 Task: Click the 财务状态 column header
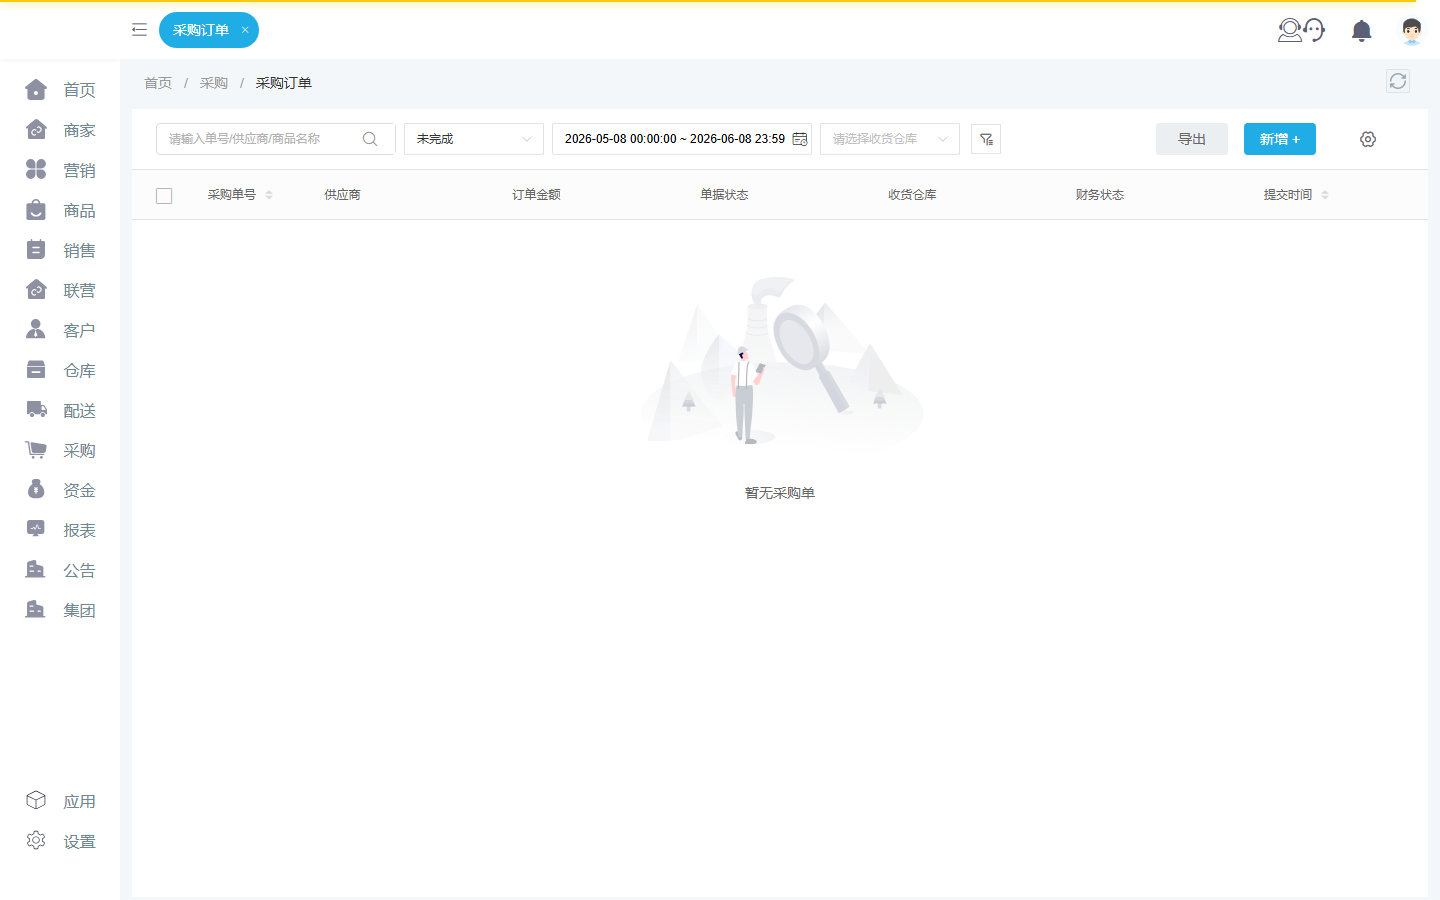[1100, 195]
